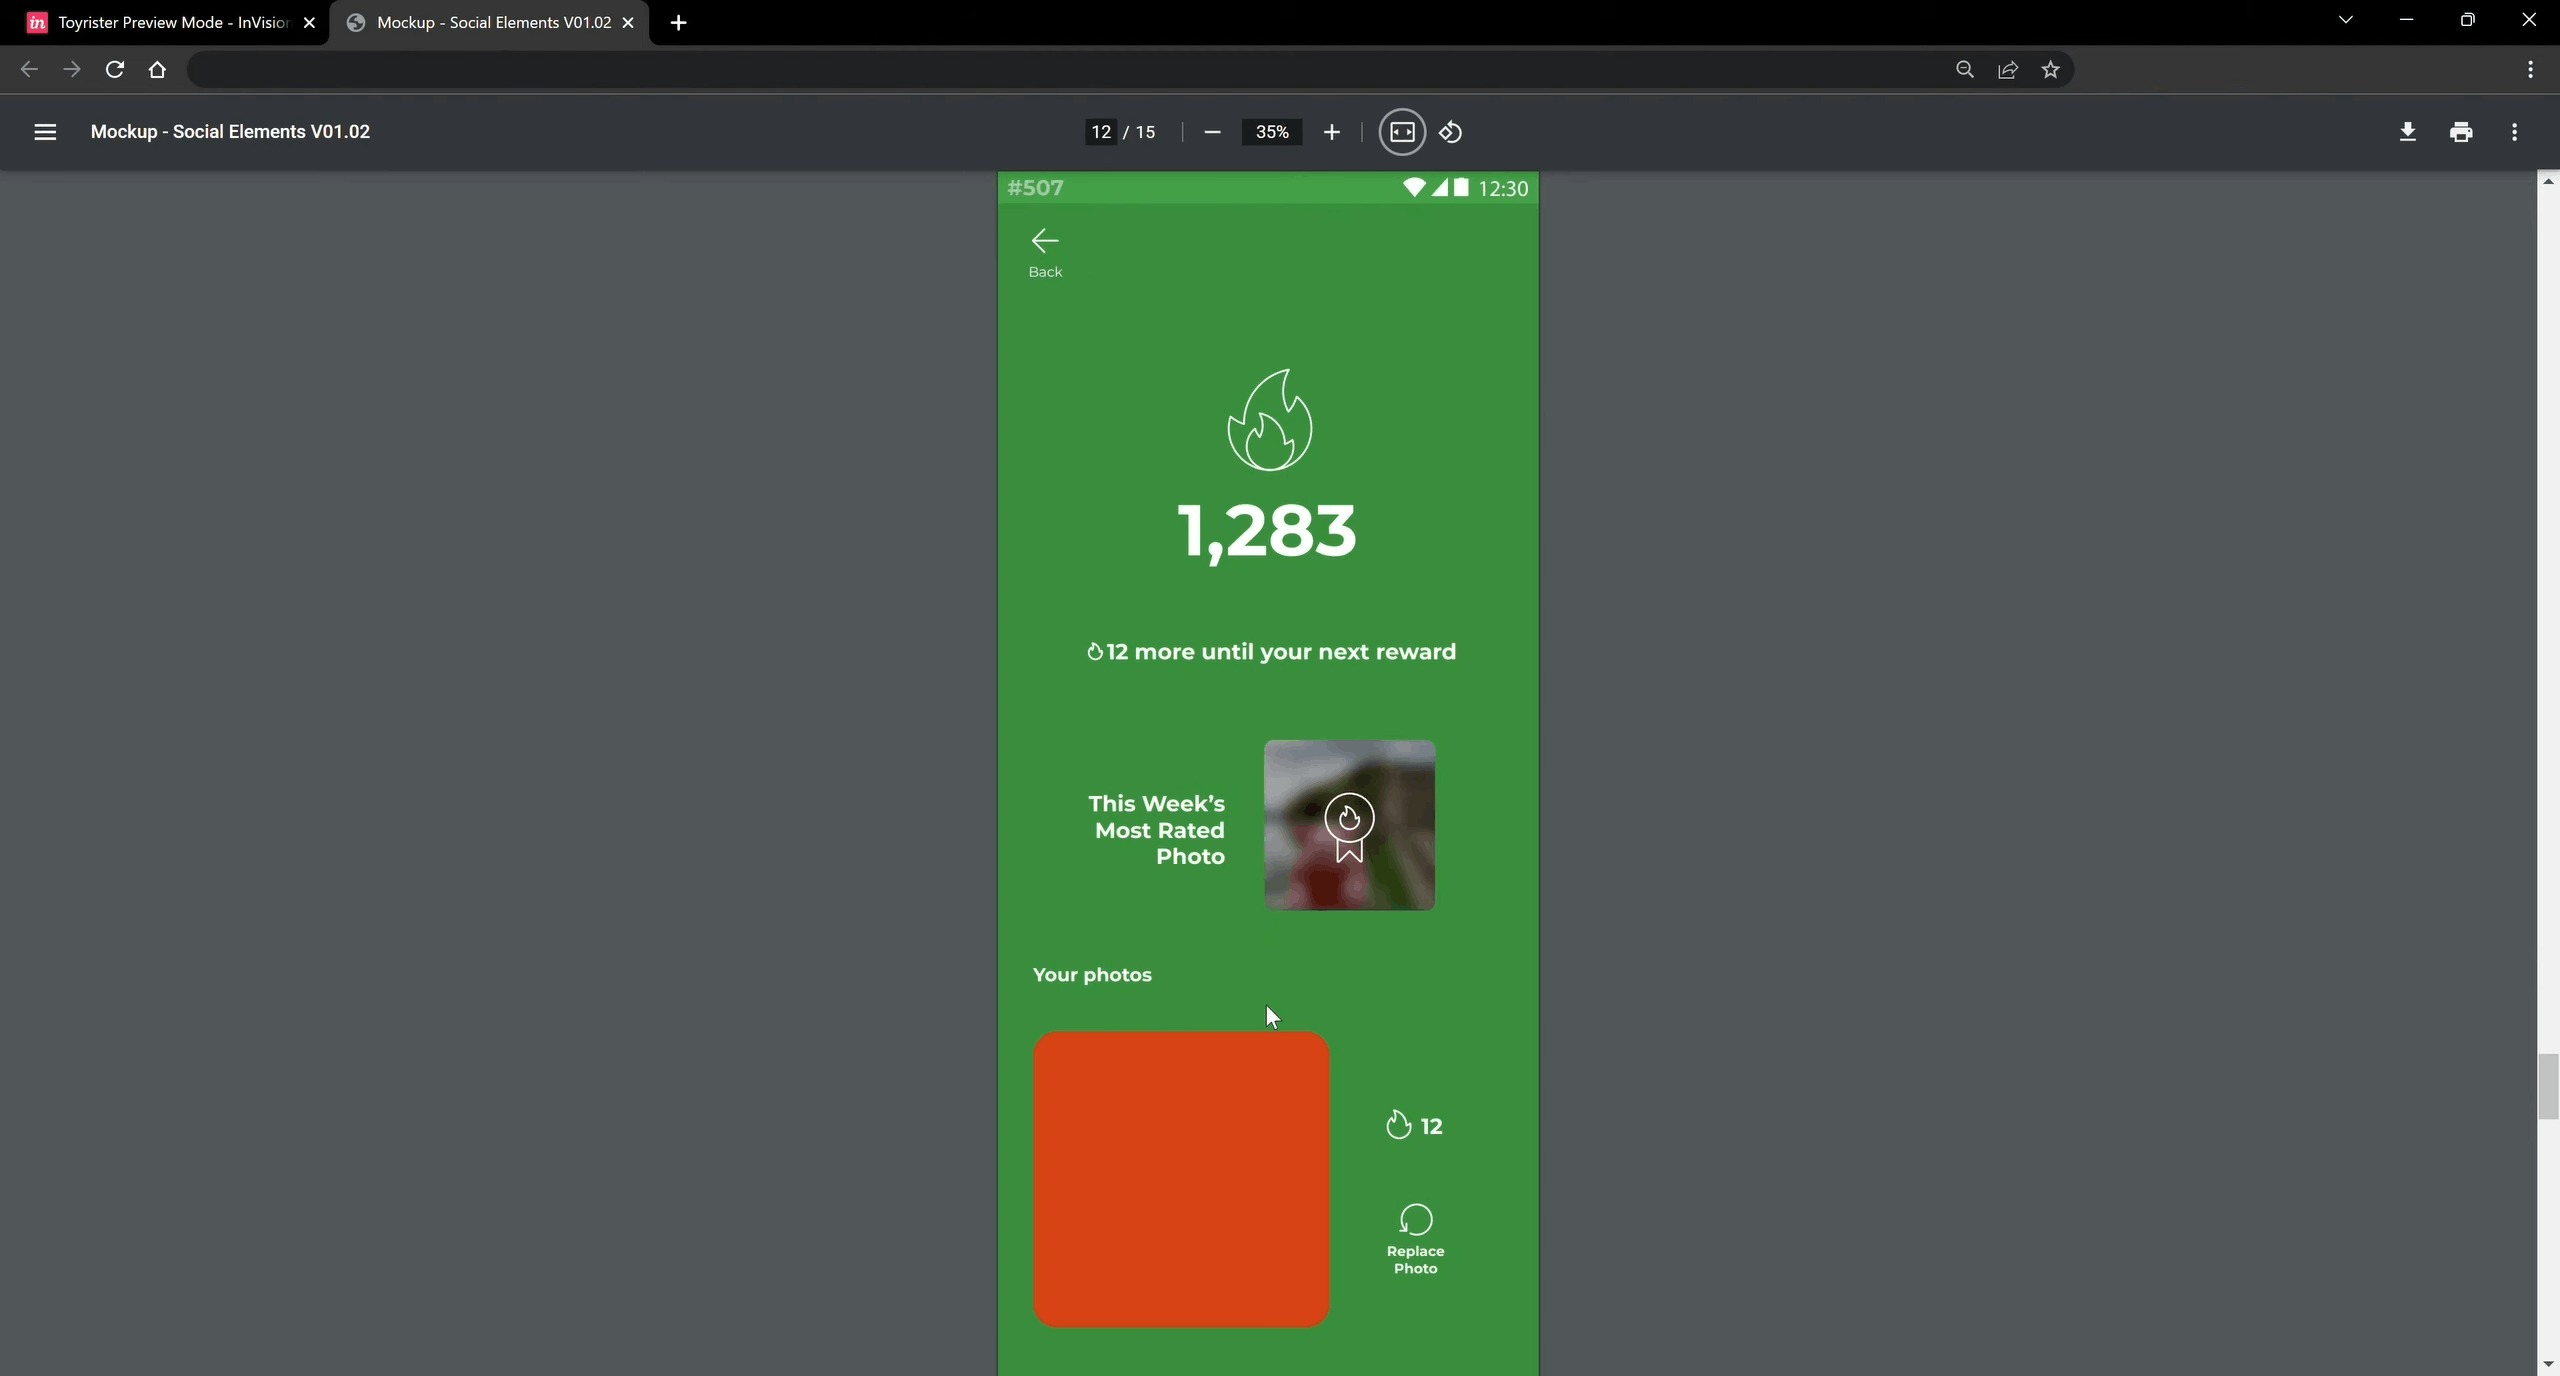Click 'This Week's Most Rated Photo' label

coord(1157,830)
